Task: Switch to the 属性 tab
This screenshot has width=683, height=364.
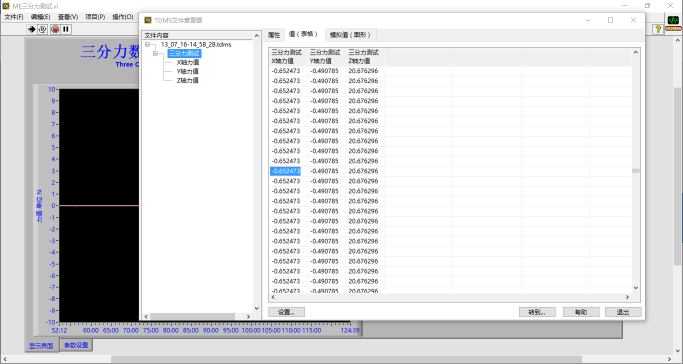Action: click(274, 35)
